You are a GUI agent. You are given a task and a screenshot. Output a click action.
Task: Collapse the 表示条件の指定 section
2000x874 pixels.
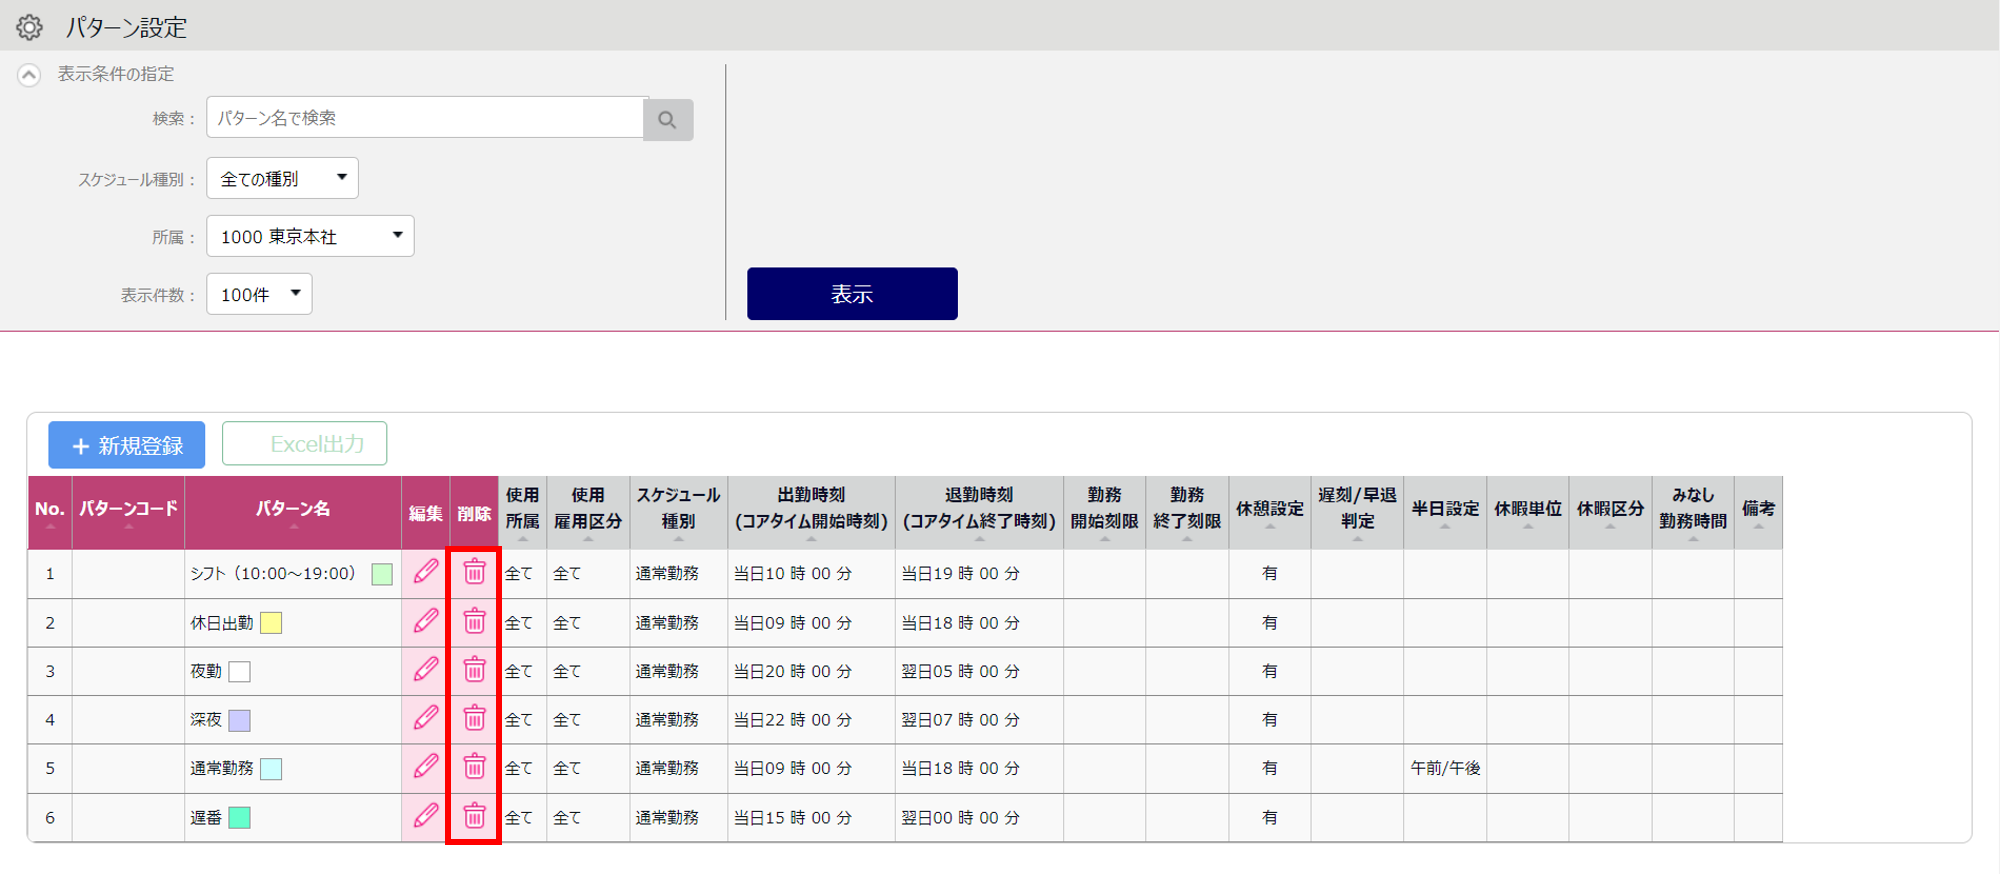pyautogui.click(x=29, y=75)
